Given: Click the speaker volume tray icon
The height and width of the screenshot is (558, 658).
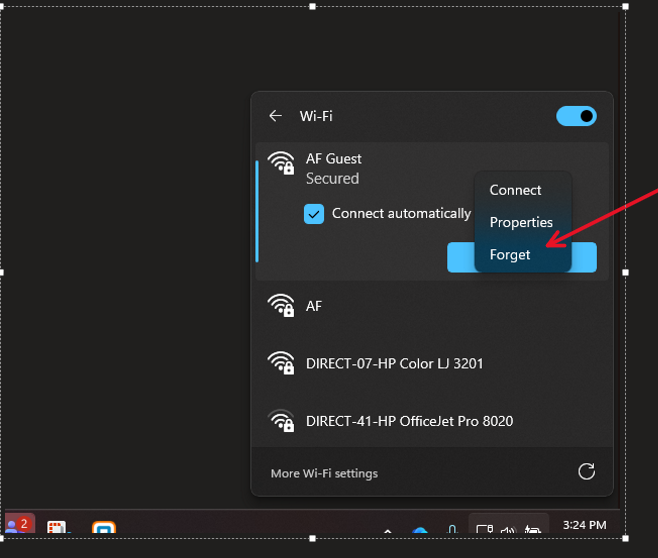Looking at the screenshot, I should coord(508,530).
